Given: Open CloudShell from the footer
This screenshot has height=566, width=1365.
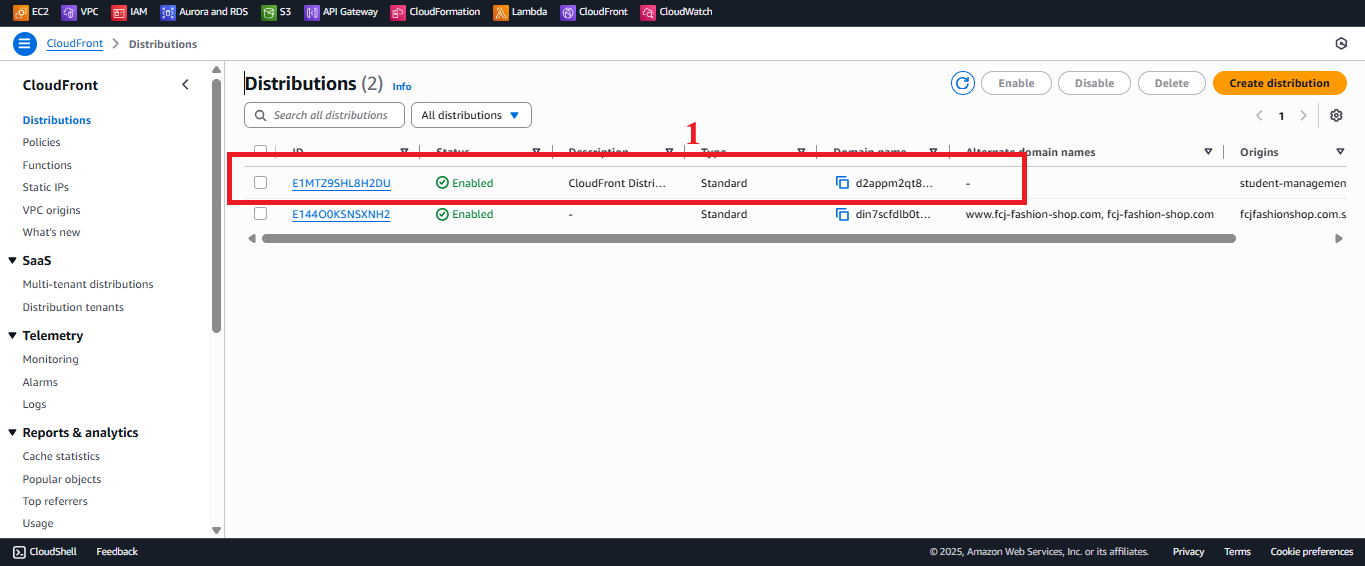Looking at the screenshot, I should point(47,551).
